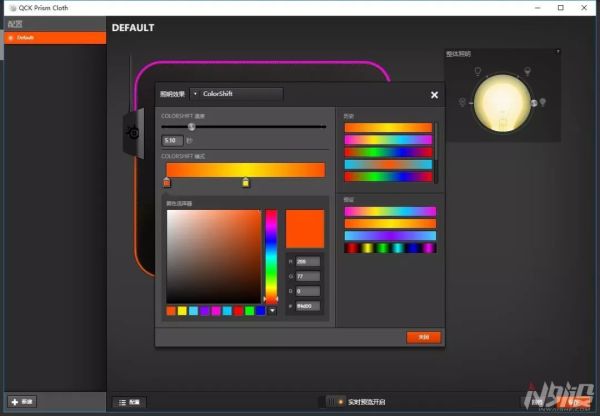Image resolution: width=600 pixels, height=416 pixels.
Task: Pick the light blue swatch next to yellow
Action: 194,311
